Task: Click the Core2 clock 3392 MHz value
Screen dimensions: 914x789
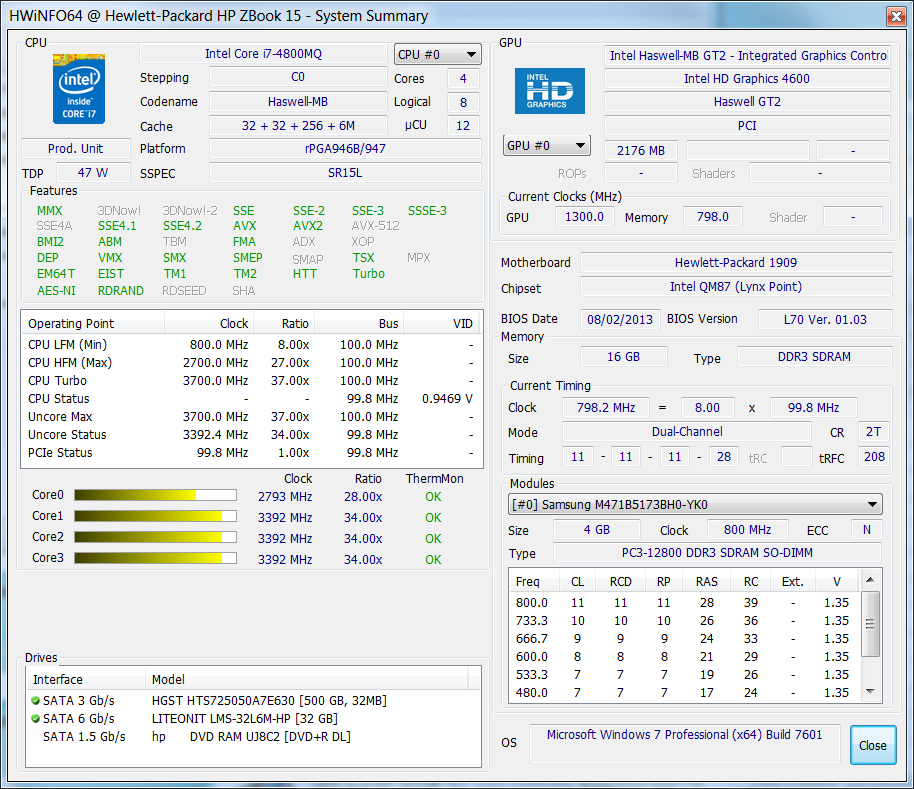Action: (285, 538)
